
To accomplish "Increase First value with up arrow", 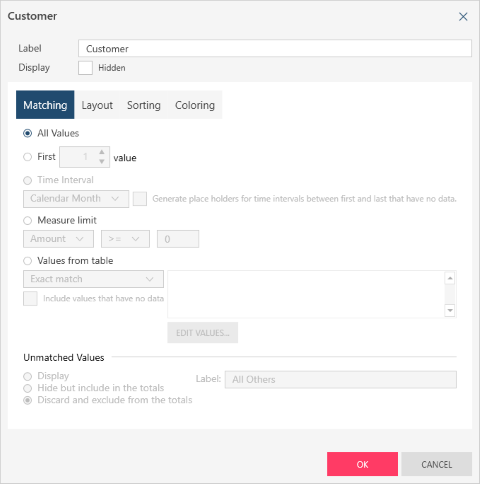I will coord(102,152).
